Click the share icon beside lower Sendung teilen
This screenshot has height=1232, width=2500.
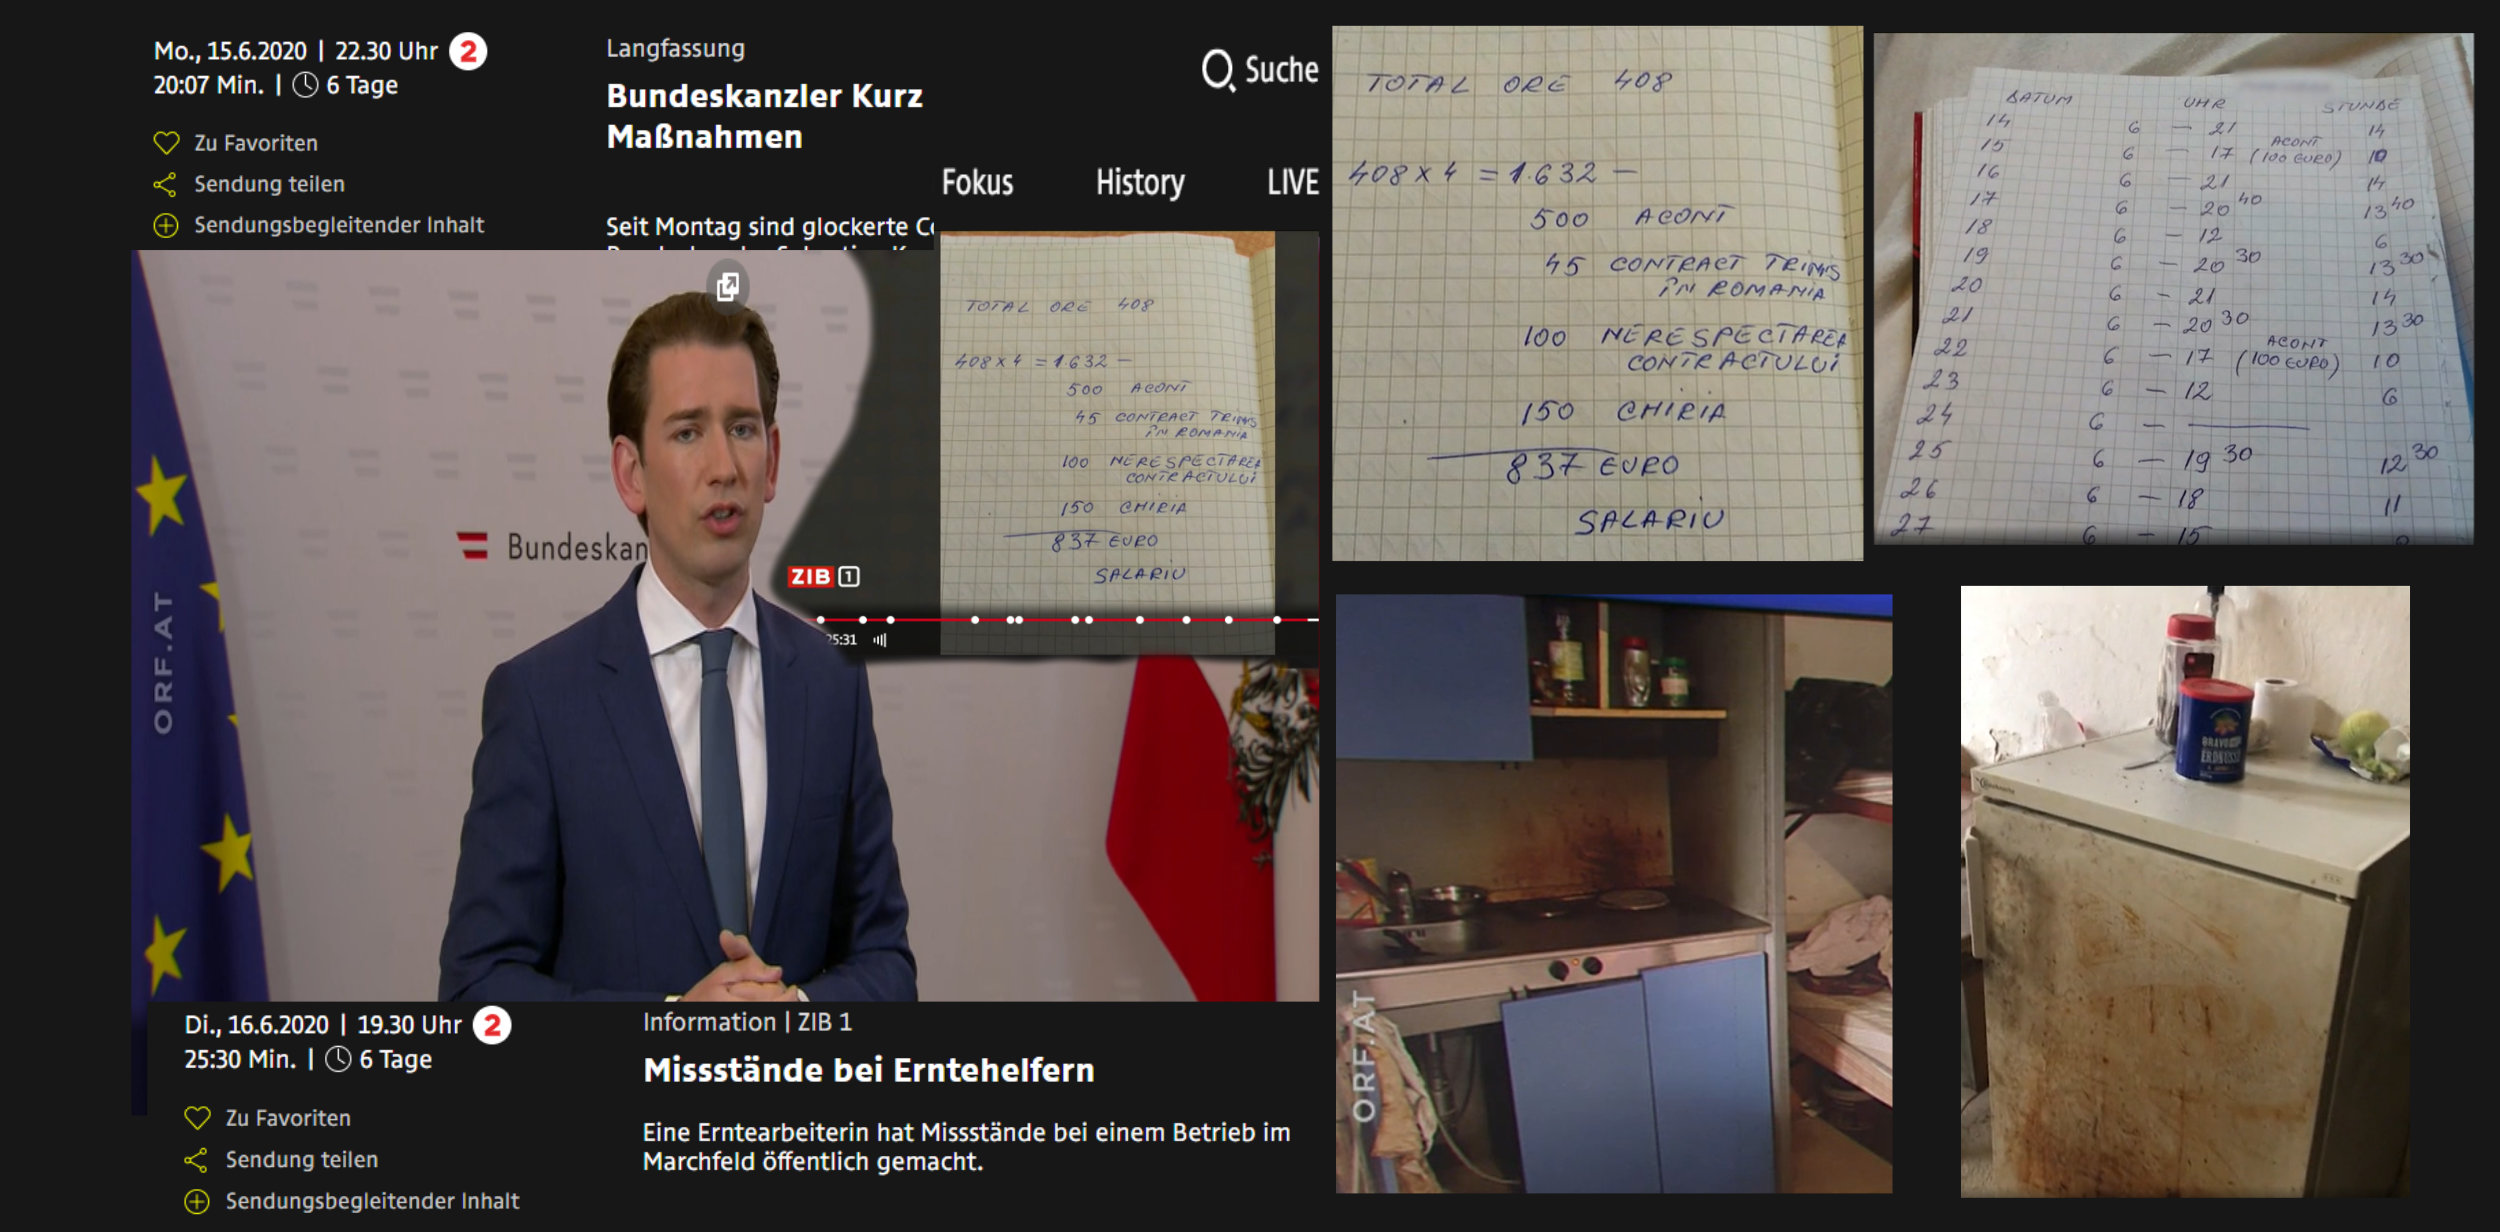coord(196,1160)
